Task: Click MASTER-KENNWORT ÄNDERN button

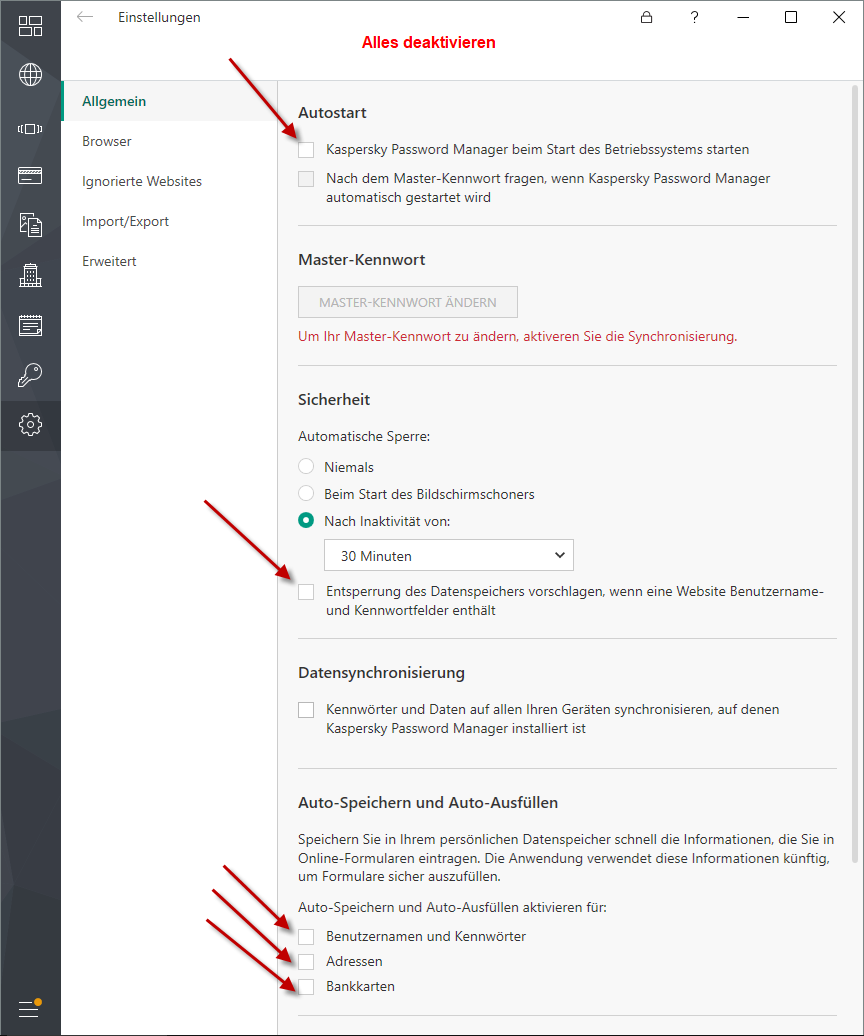Action: click(408, 302)
